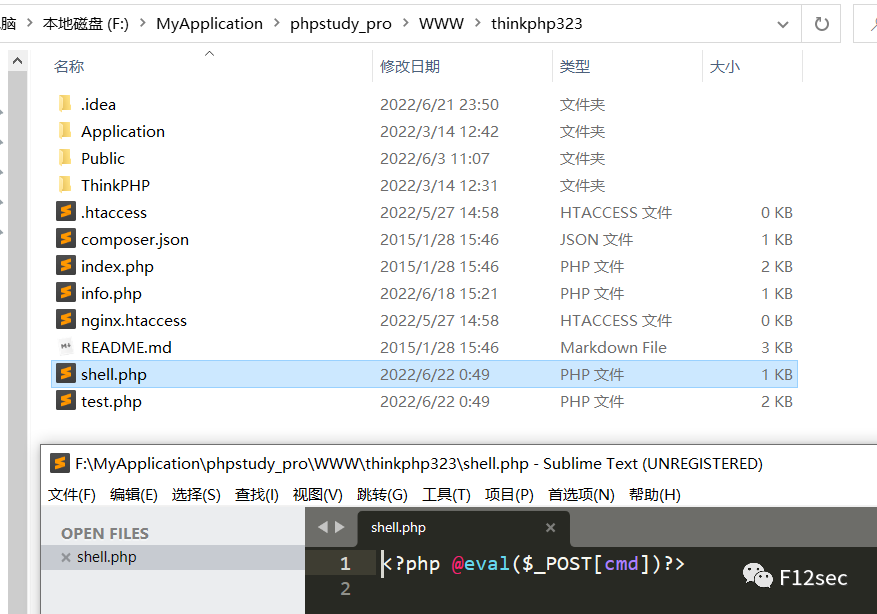Click the Application folder icon

coord(65,131)
